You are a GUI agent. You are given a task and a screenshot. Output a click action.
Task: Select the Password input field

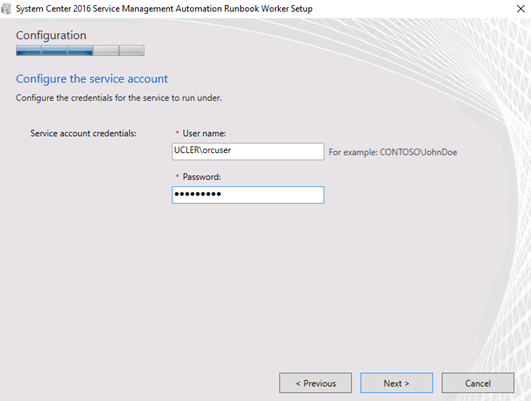(248, 195)
